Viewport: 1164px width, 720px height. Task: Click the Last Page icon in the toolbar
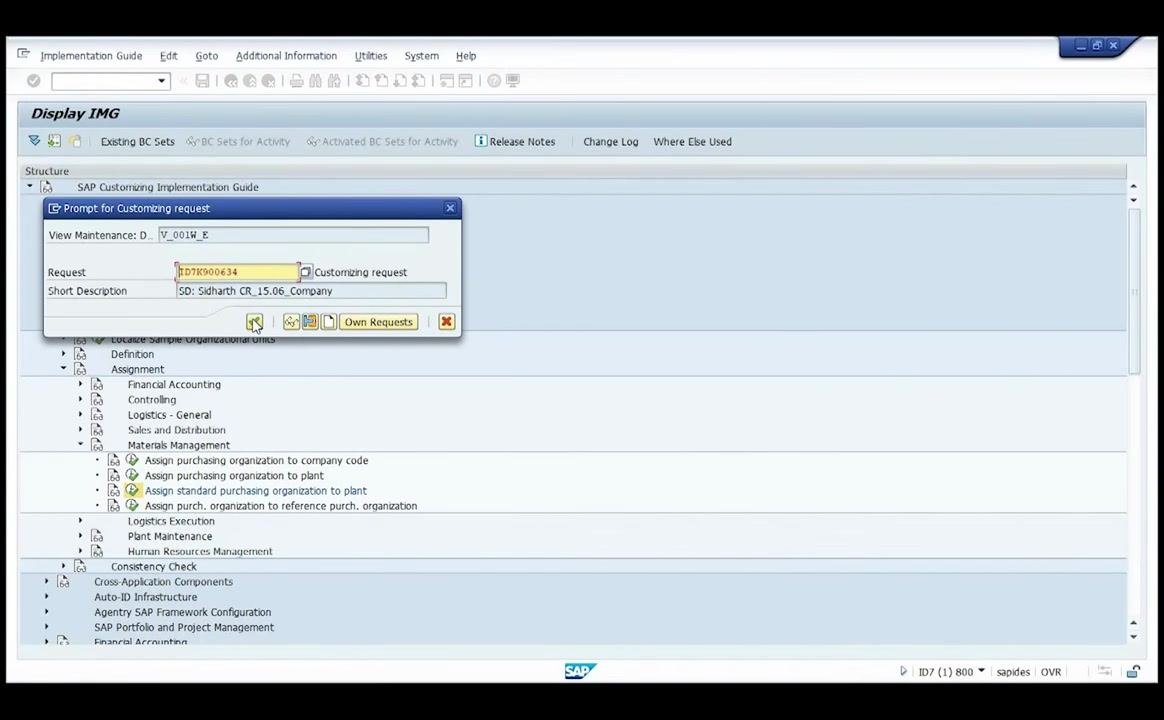click(419, 81)
